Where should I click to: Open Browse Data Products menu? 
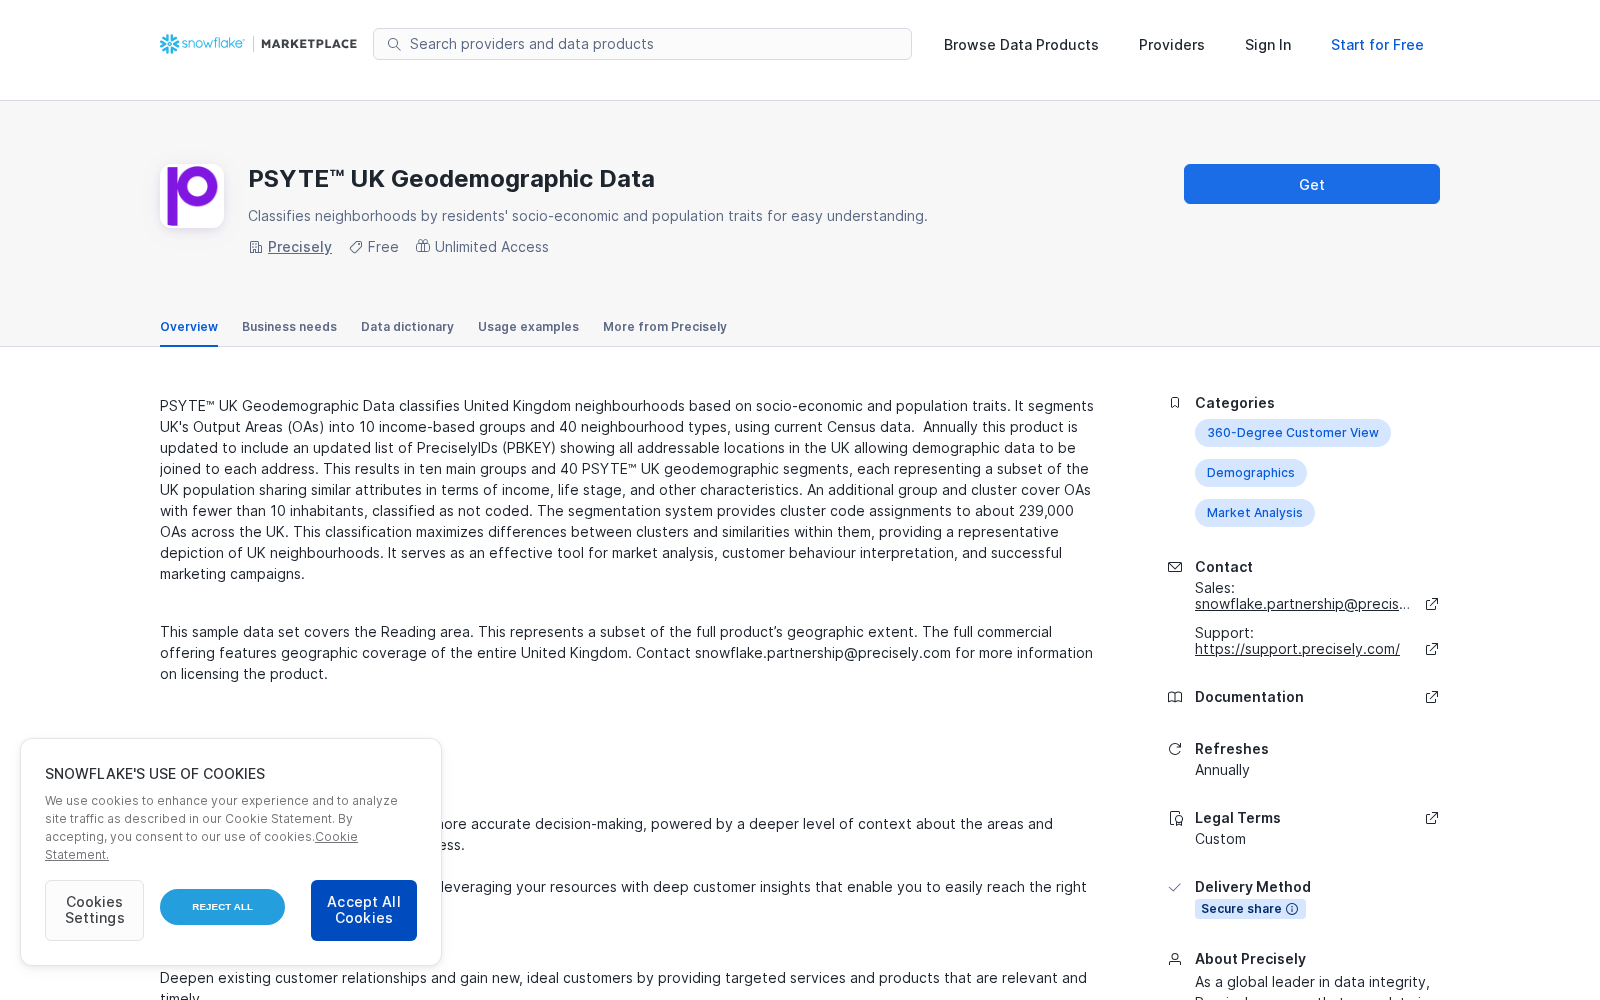[1021, 45]
